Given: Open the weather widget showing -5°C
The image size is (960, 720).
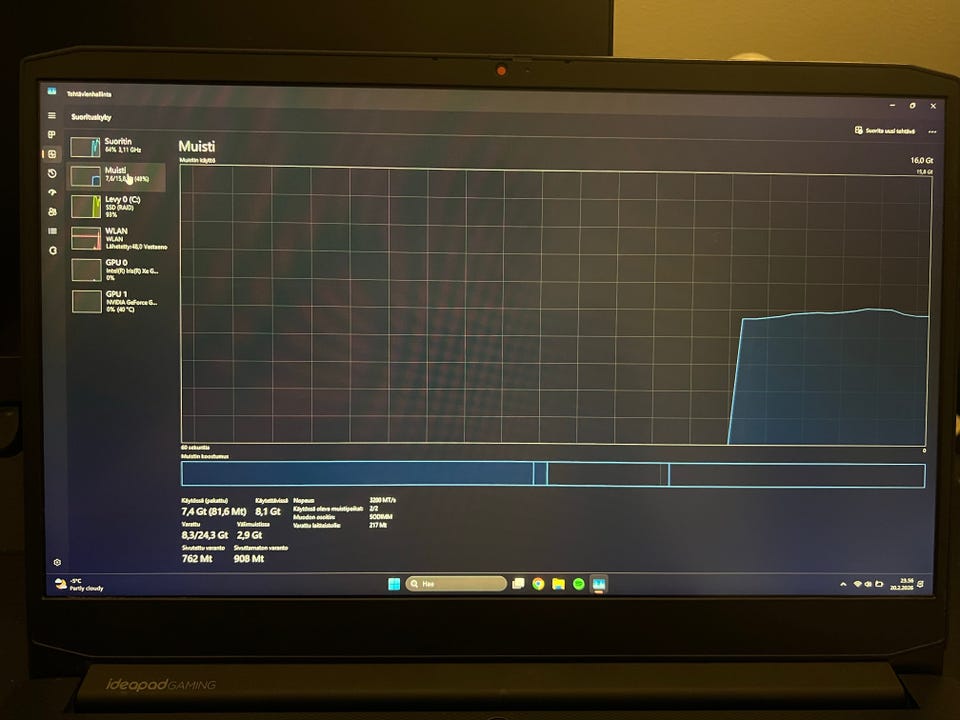Looking at the screenshot, I should coord(79,585).
